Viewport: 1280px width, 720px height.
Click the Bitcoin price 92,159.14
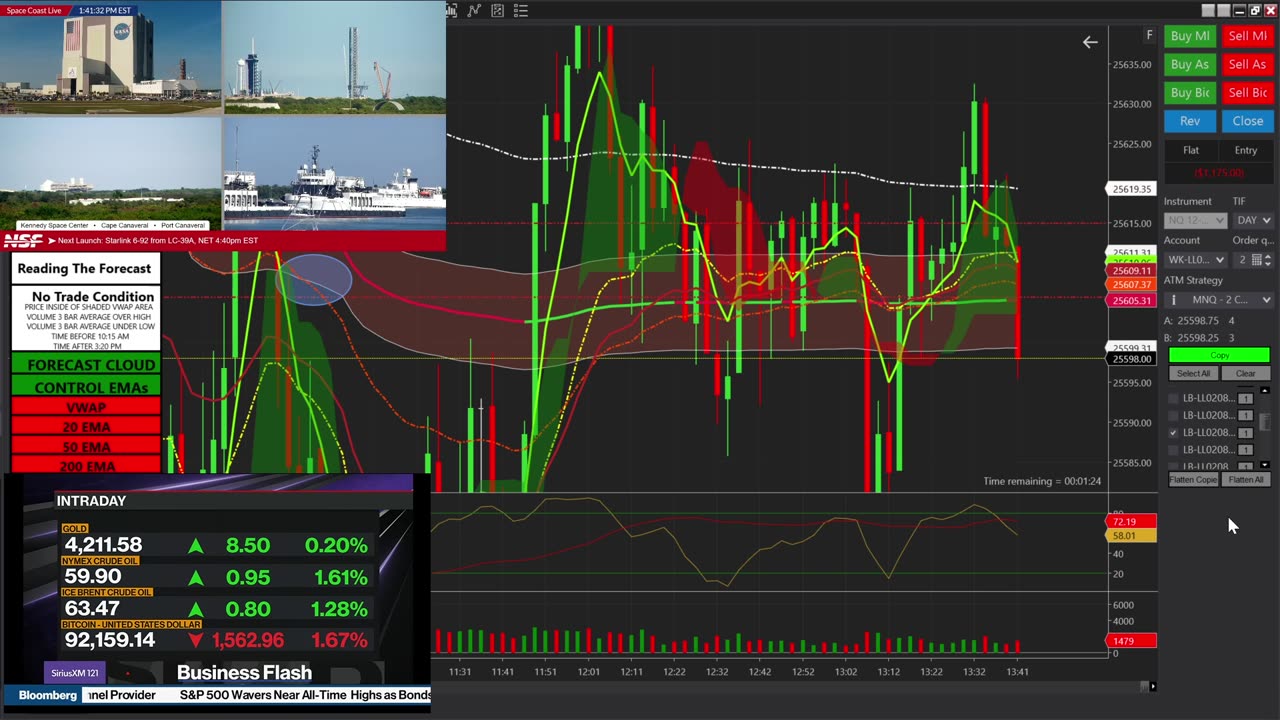(x=110, y=640)
